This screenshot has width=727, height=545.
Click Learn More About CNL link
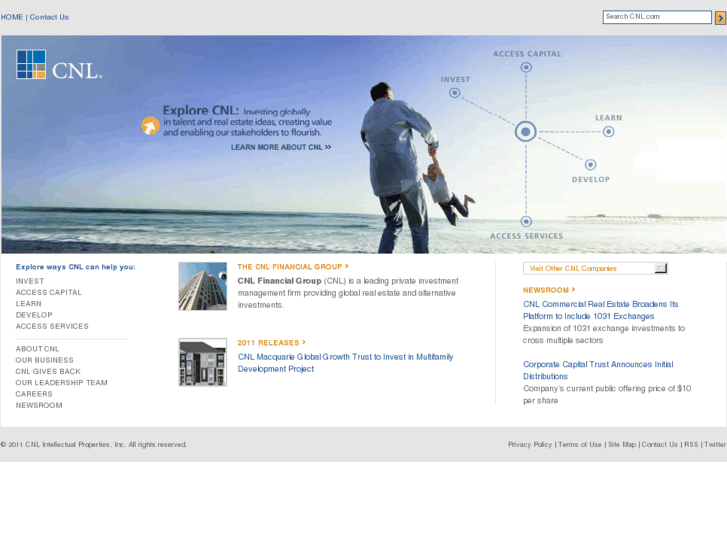point(280,147)
